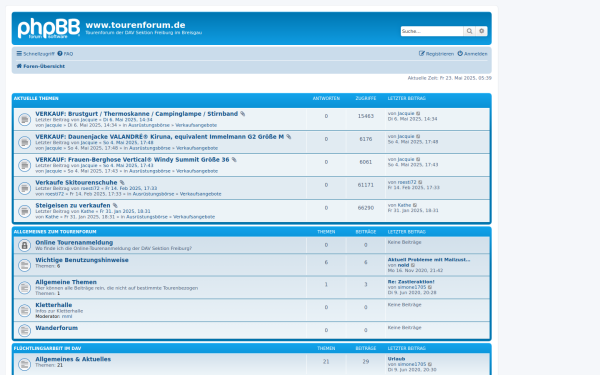Screen dimensions: 600x375
Task: Open last post Aktuell Probleme mit Mailzust...
Action: pos(429,260)
